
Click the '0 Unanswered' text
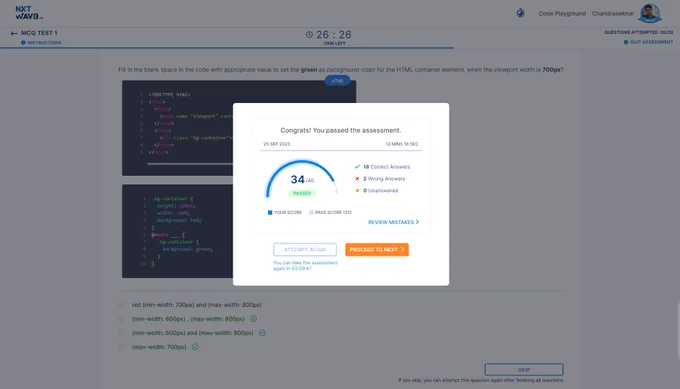pos(380,190)
